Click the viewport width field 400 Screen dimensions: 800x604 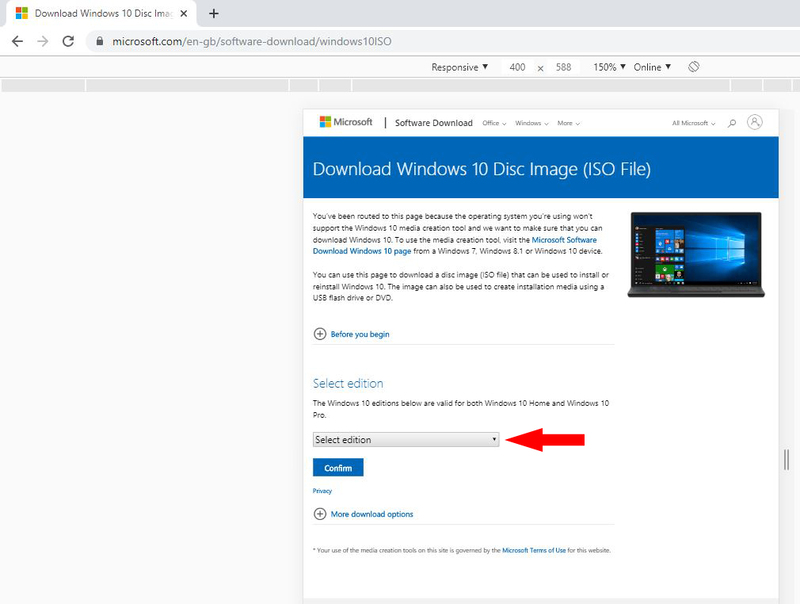[517, 67]
